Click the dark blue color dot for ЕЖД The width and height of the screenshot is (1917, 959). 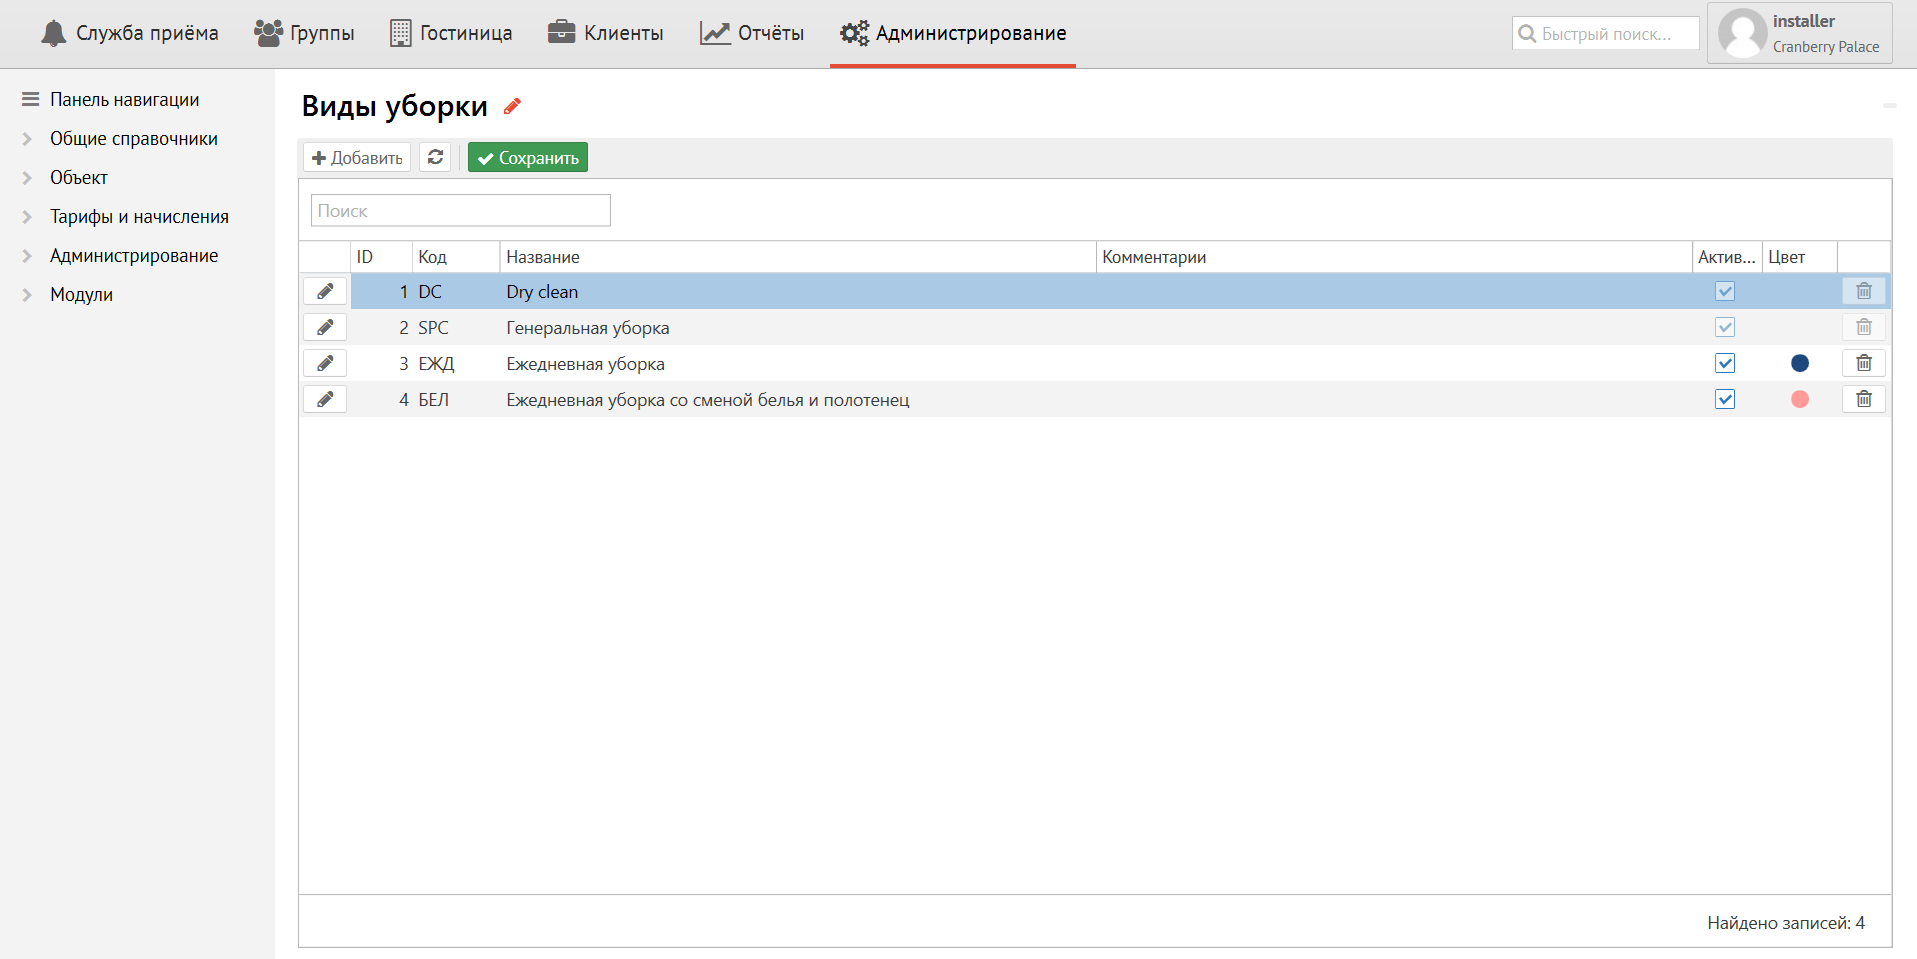pyautogui.click(x=1799, y=363)
